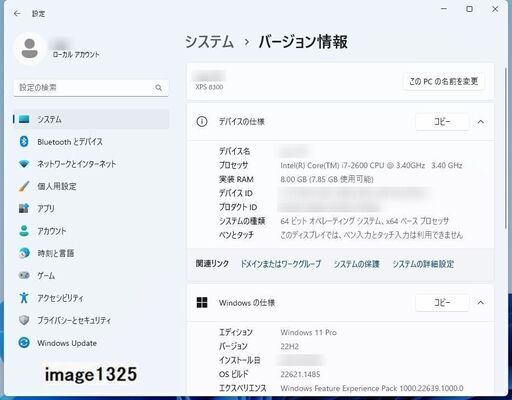Open アプリ settings page
The image size is (512, 400).
91,209
